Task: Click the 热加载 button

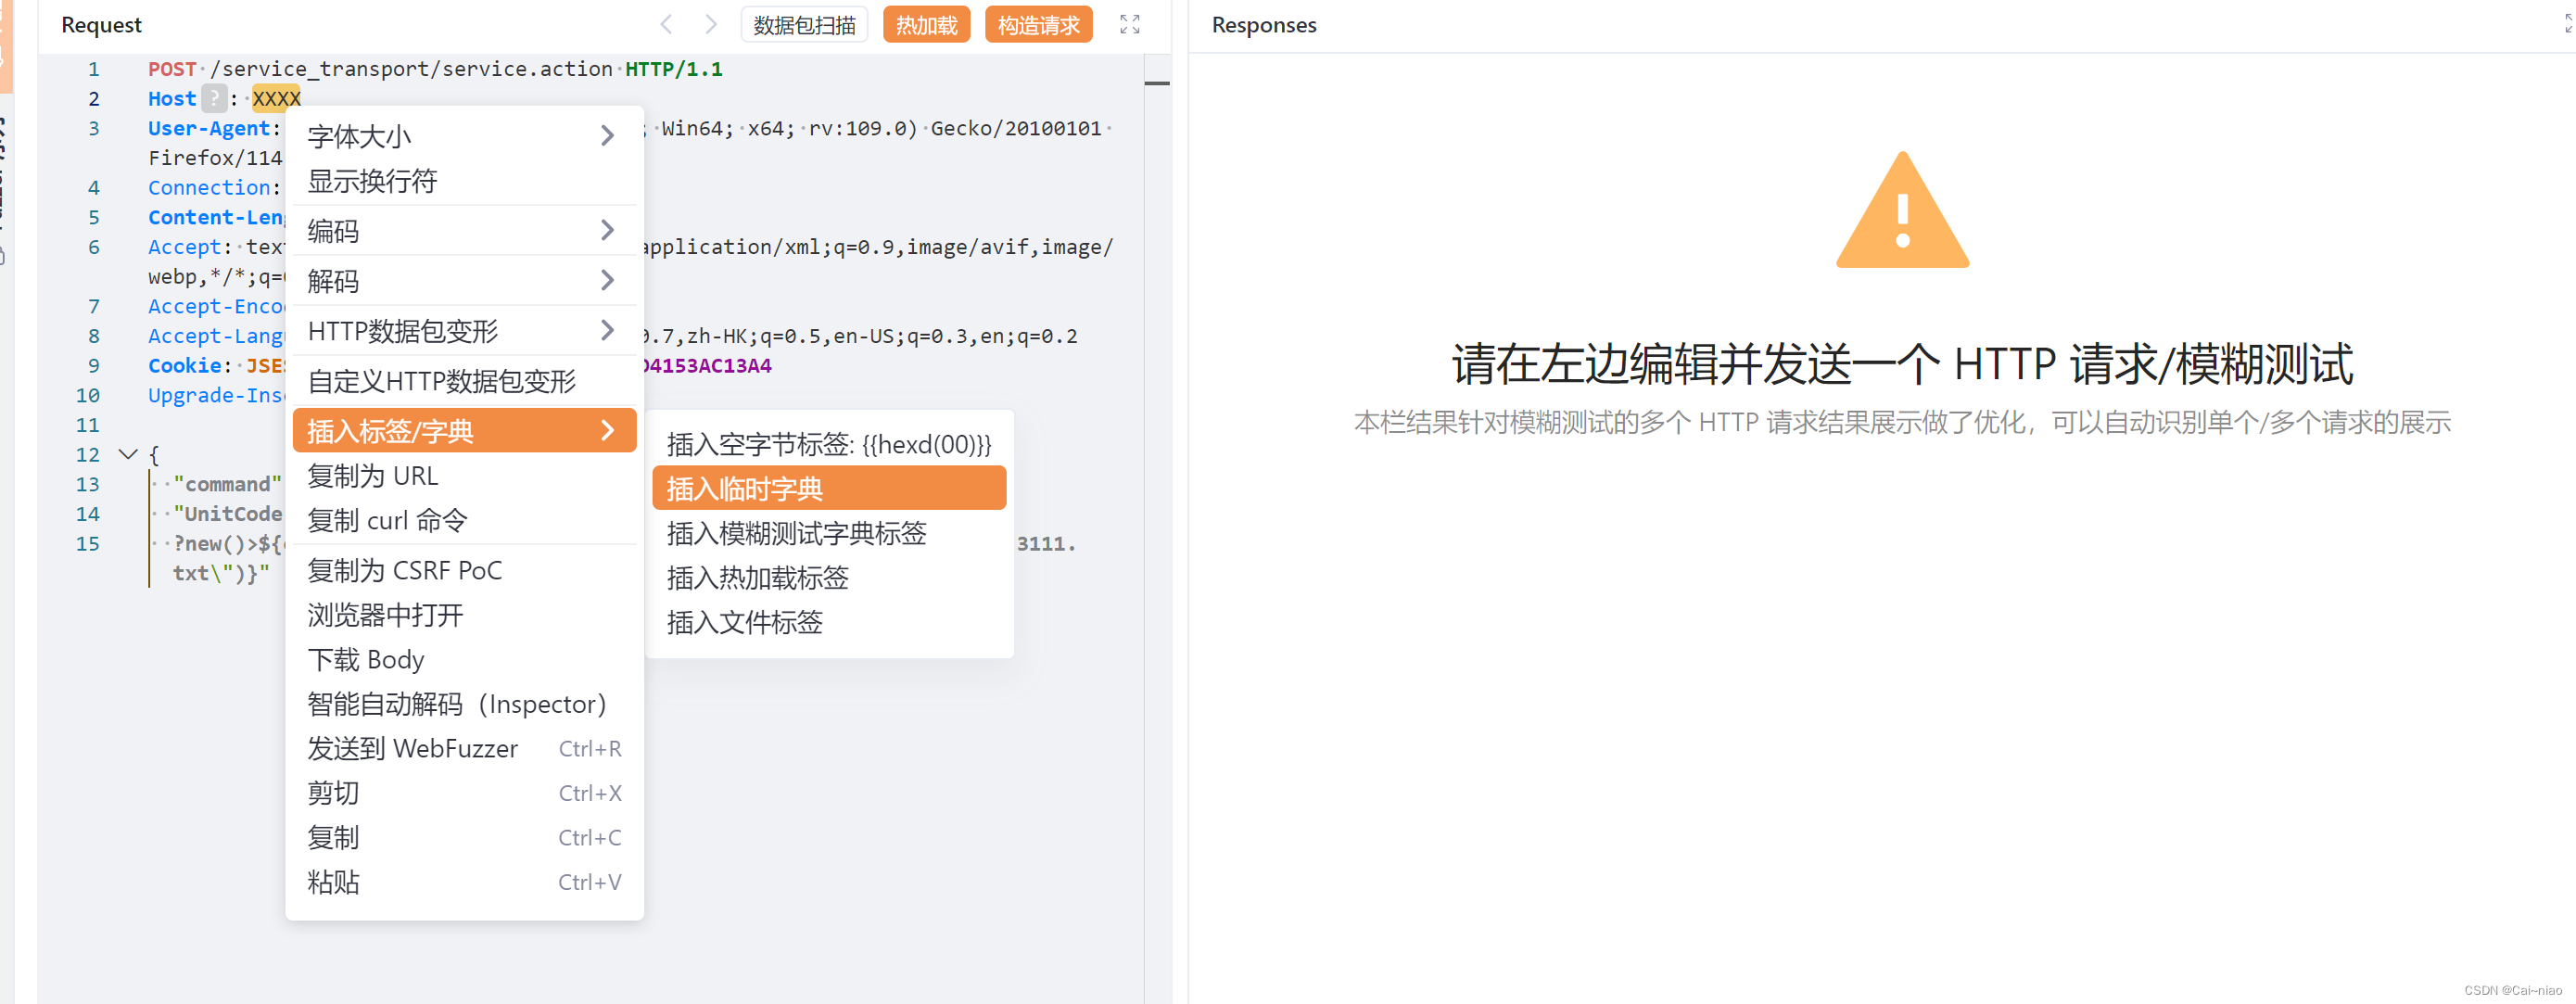Action: (926, 25)
